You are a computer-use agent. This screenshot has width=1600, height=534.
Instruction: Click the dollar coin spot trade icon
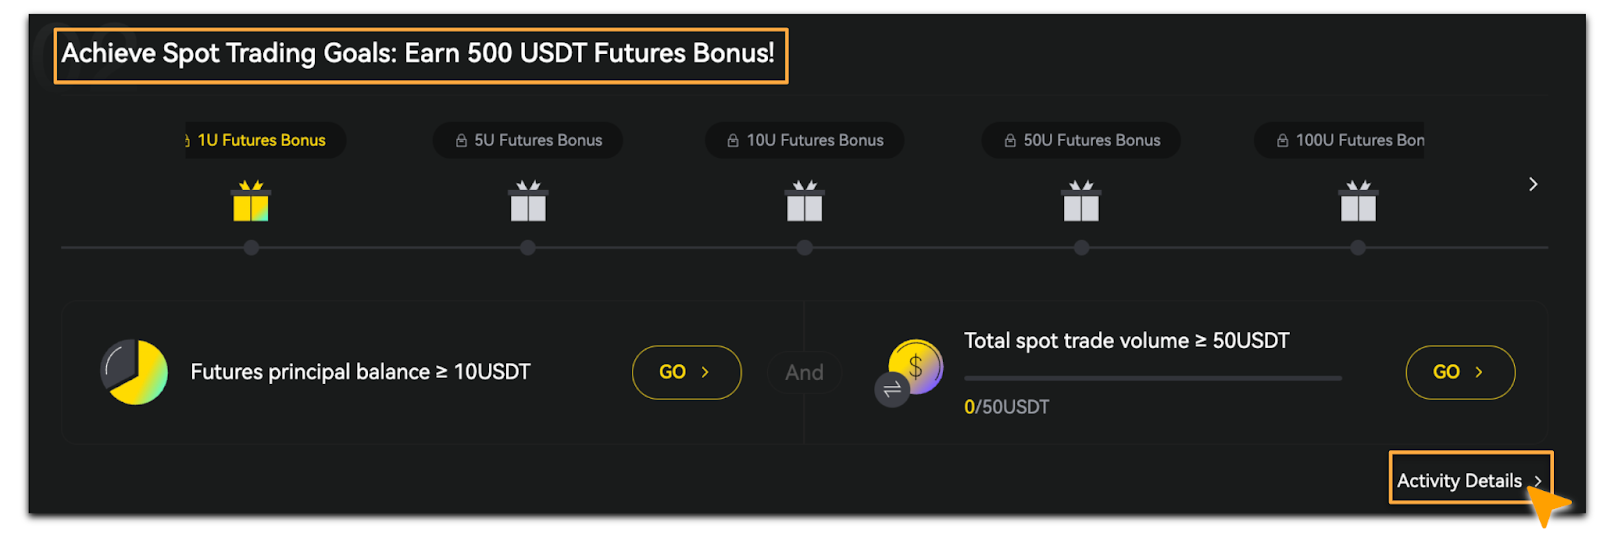click(x=916, y=366)
